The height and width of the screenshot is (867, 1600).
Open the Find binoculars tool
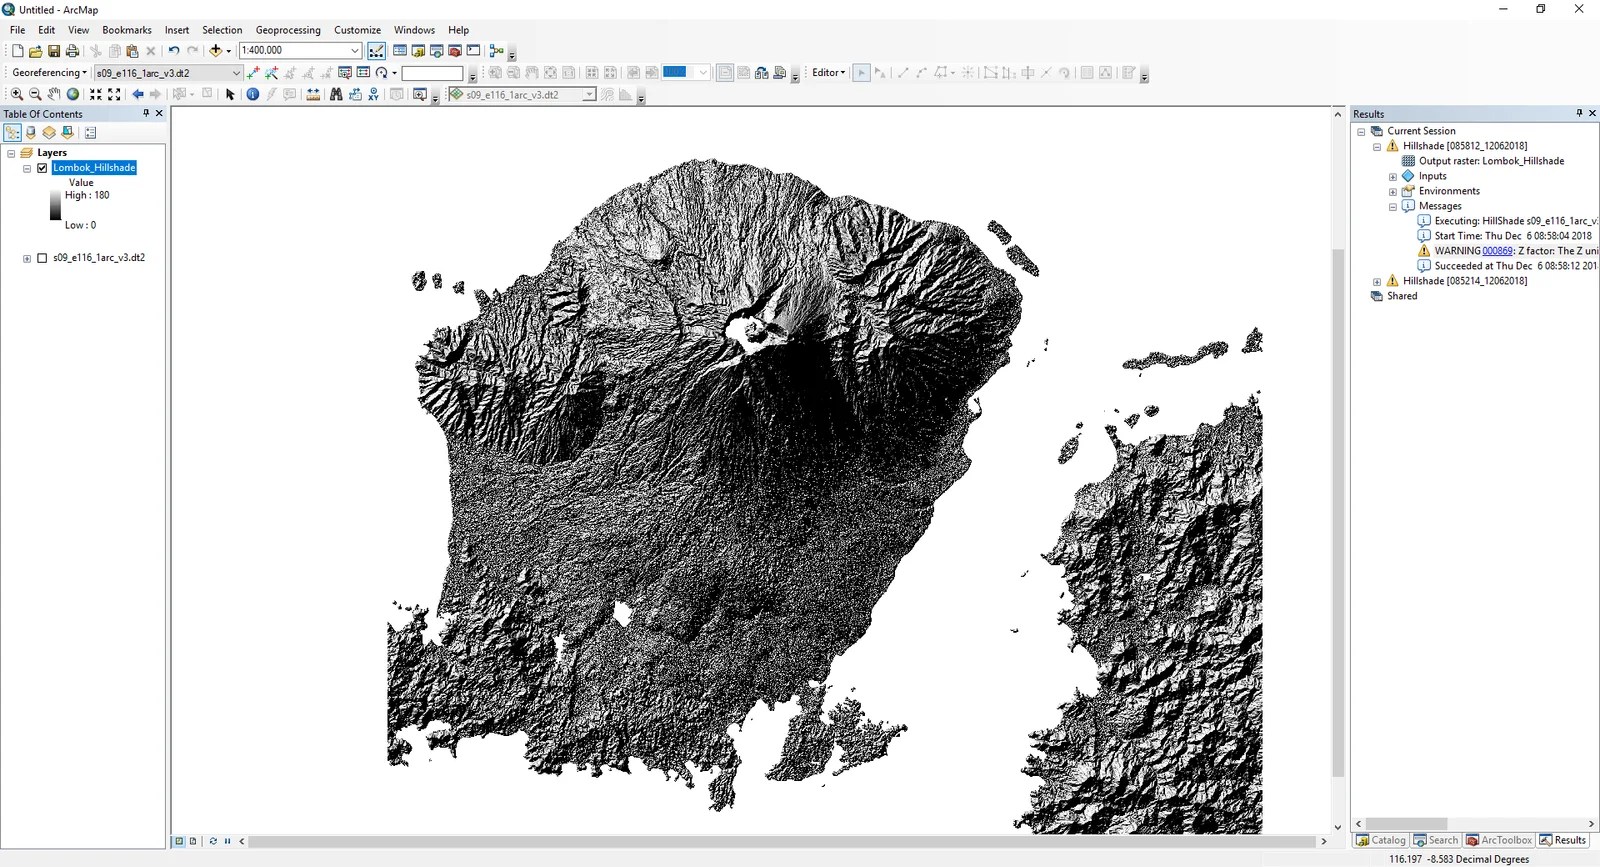point(336,94)
